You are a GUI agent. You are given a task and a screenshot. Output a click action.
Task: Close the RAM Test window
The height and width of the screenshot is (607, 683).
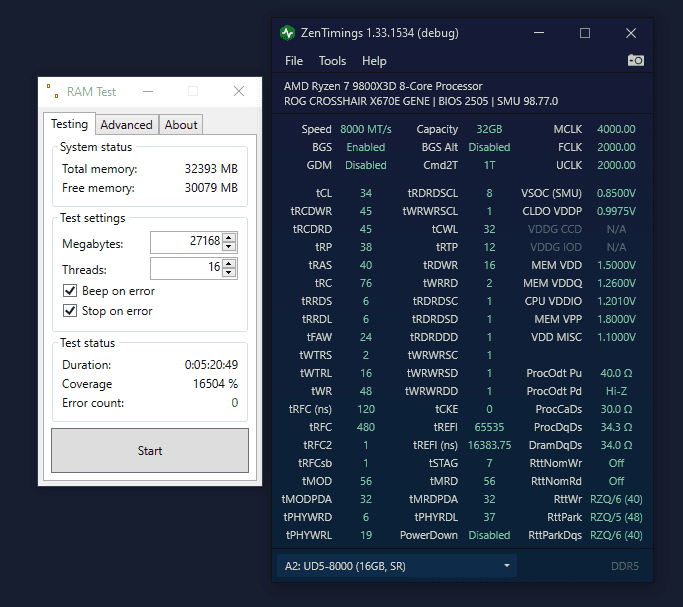[239, 91]
